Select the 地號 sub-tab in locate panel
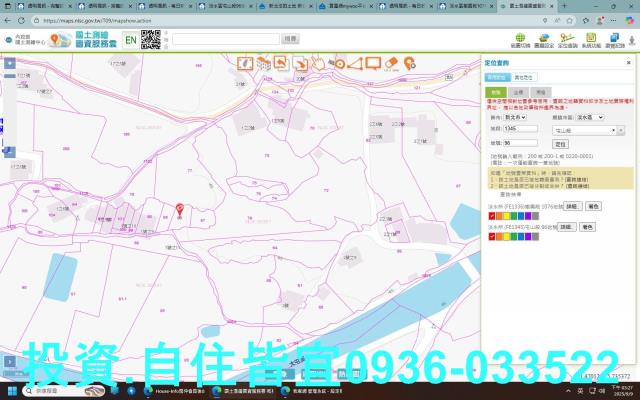 495,90
